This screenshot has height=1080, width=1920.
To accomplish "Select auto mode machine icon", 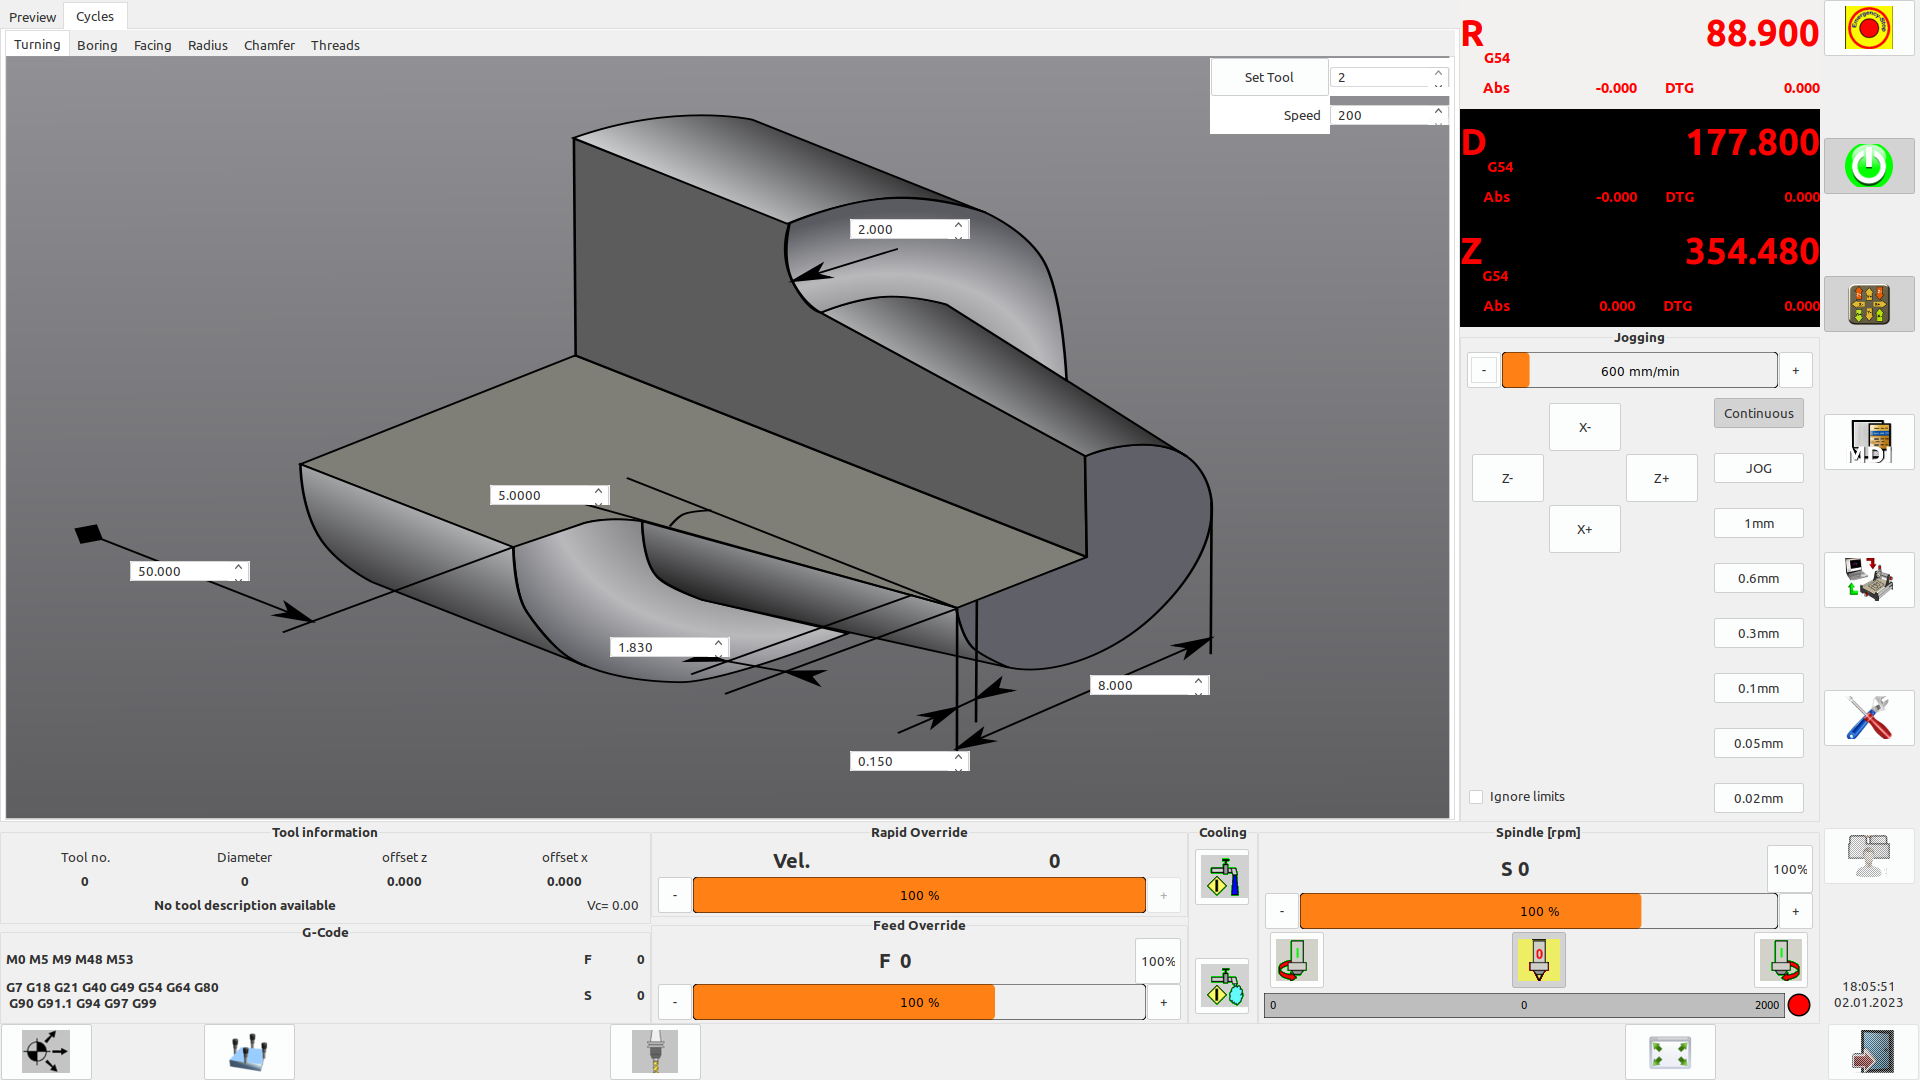I will [x=1869, y=580].
